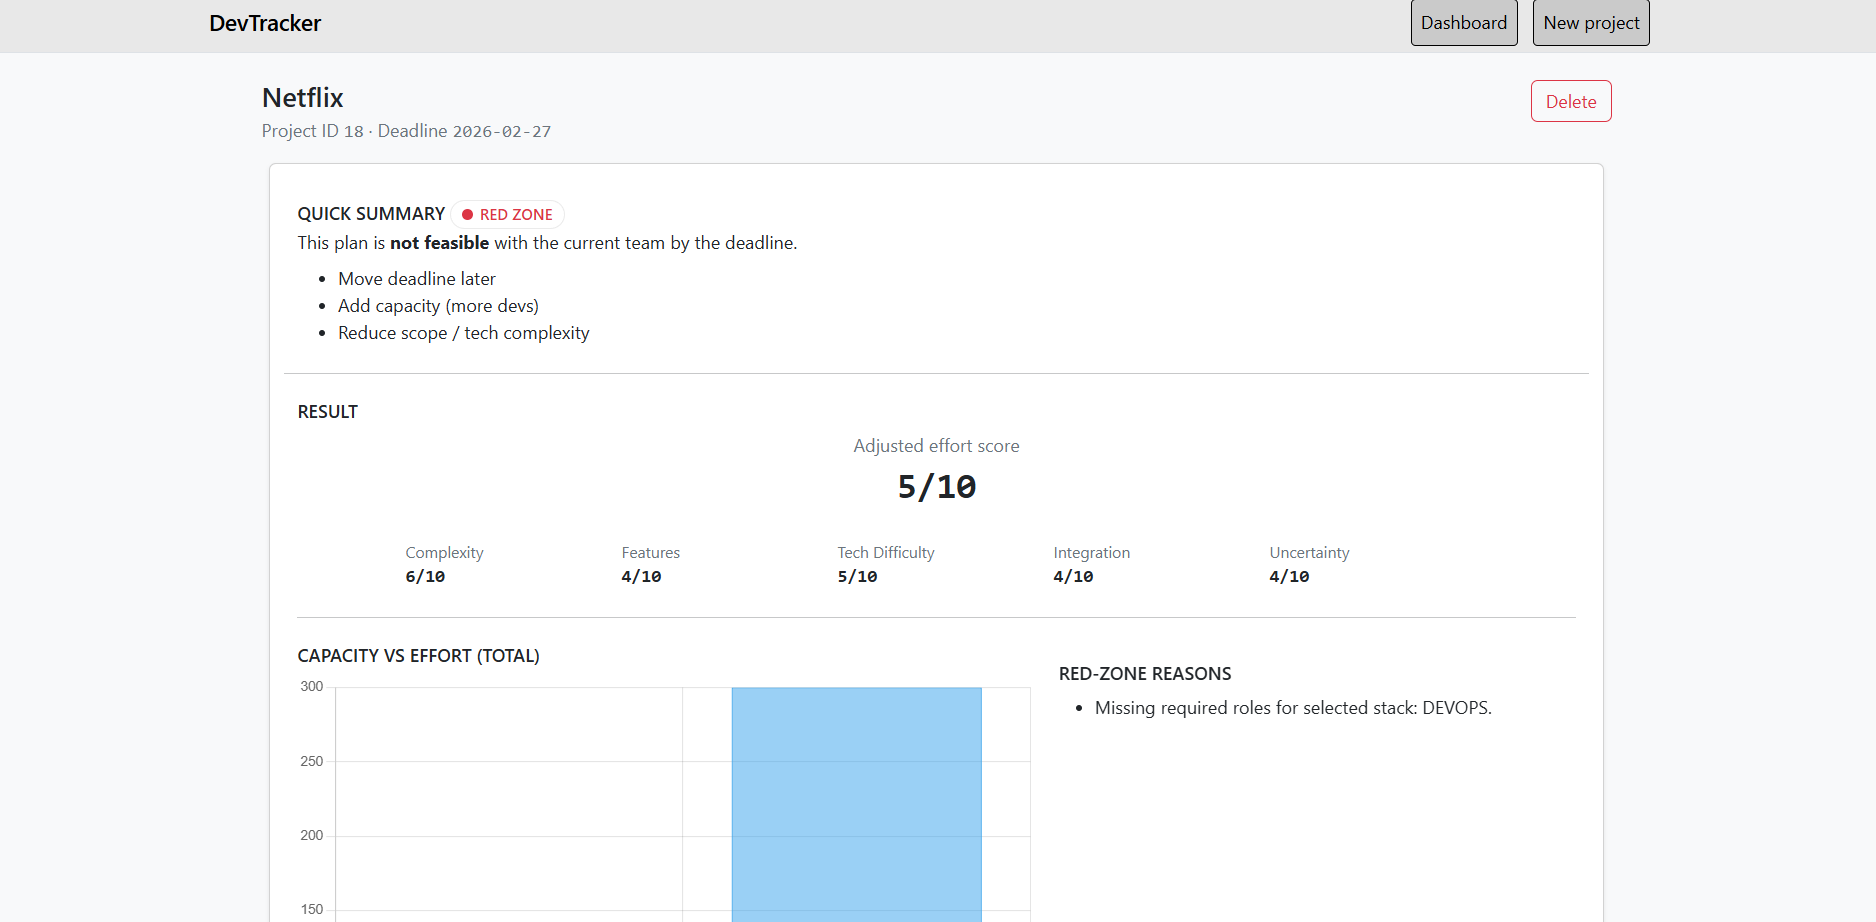Click the Uncertainty label
Screen dimensions: 1876x922
1309,553
